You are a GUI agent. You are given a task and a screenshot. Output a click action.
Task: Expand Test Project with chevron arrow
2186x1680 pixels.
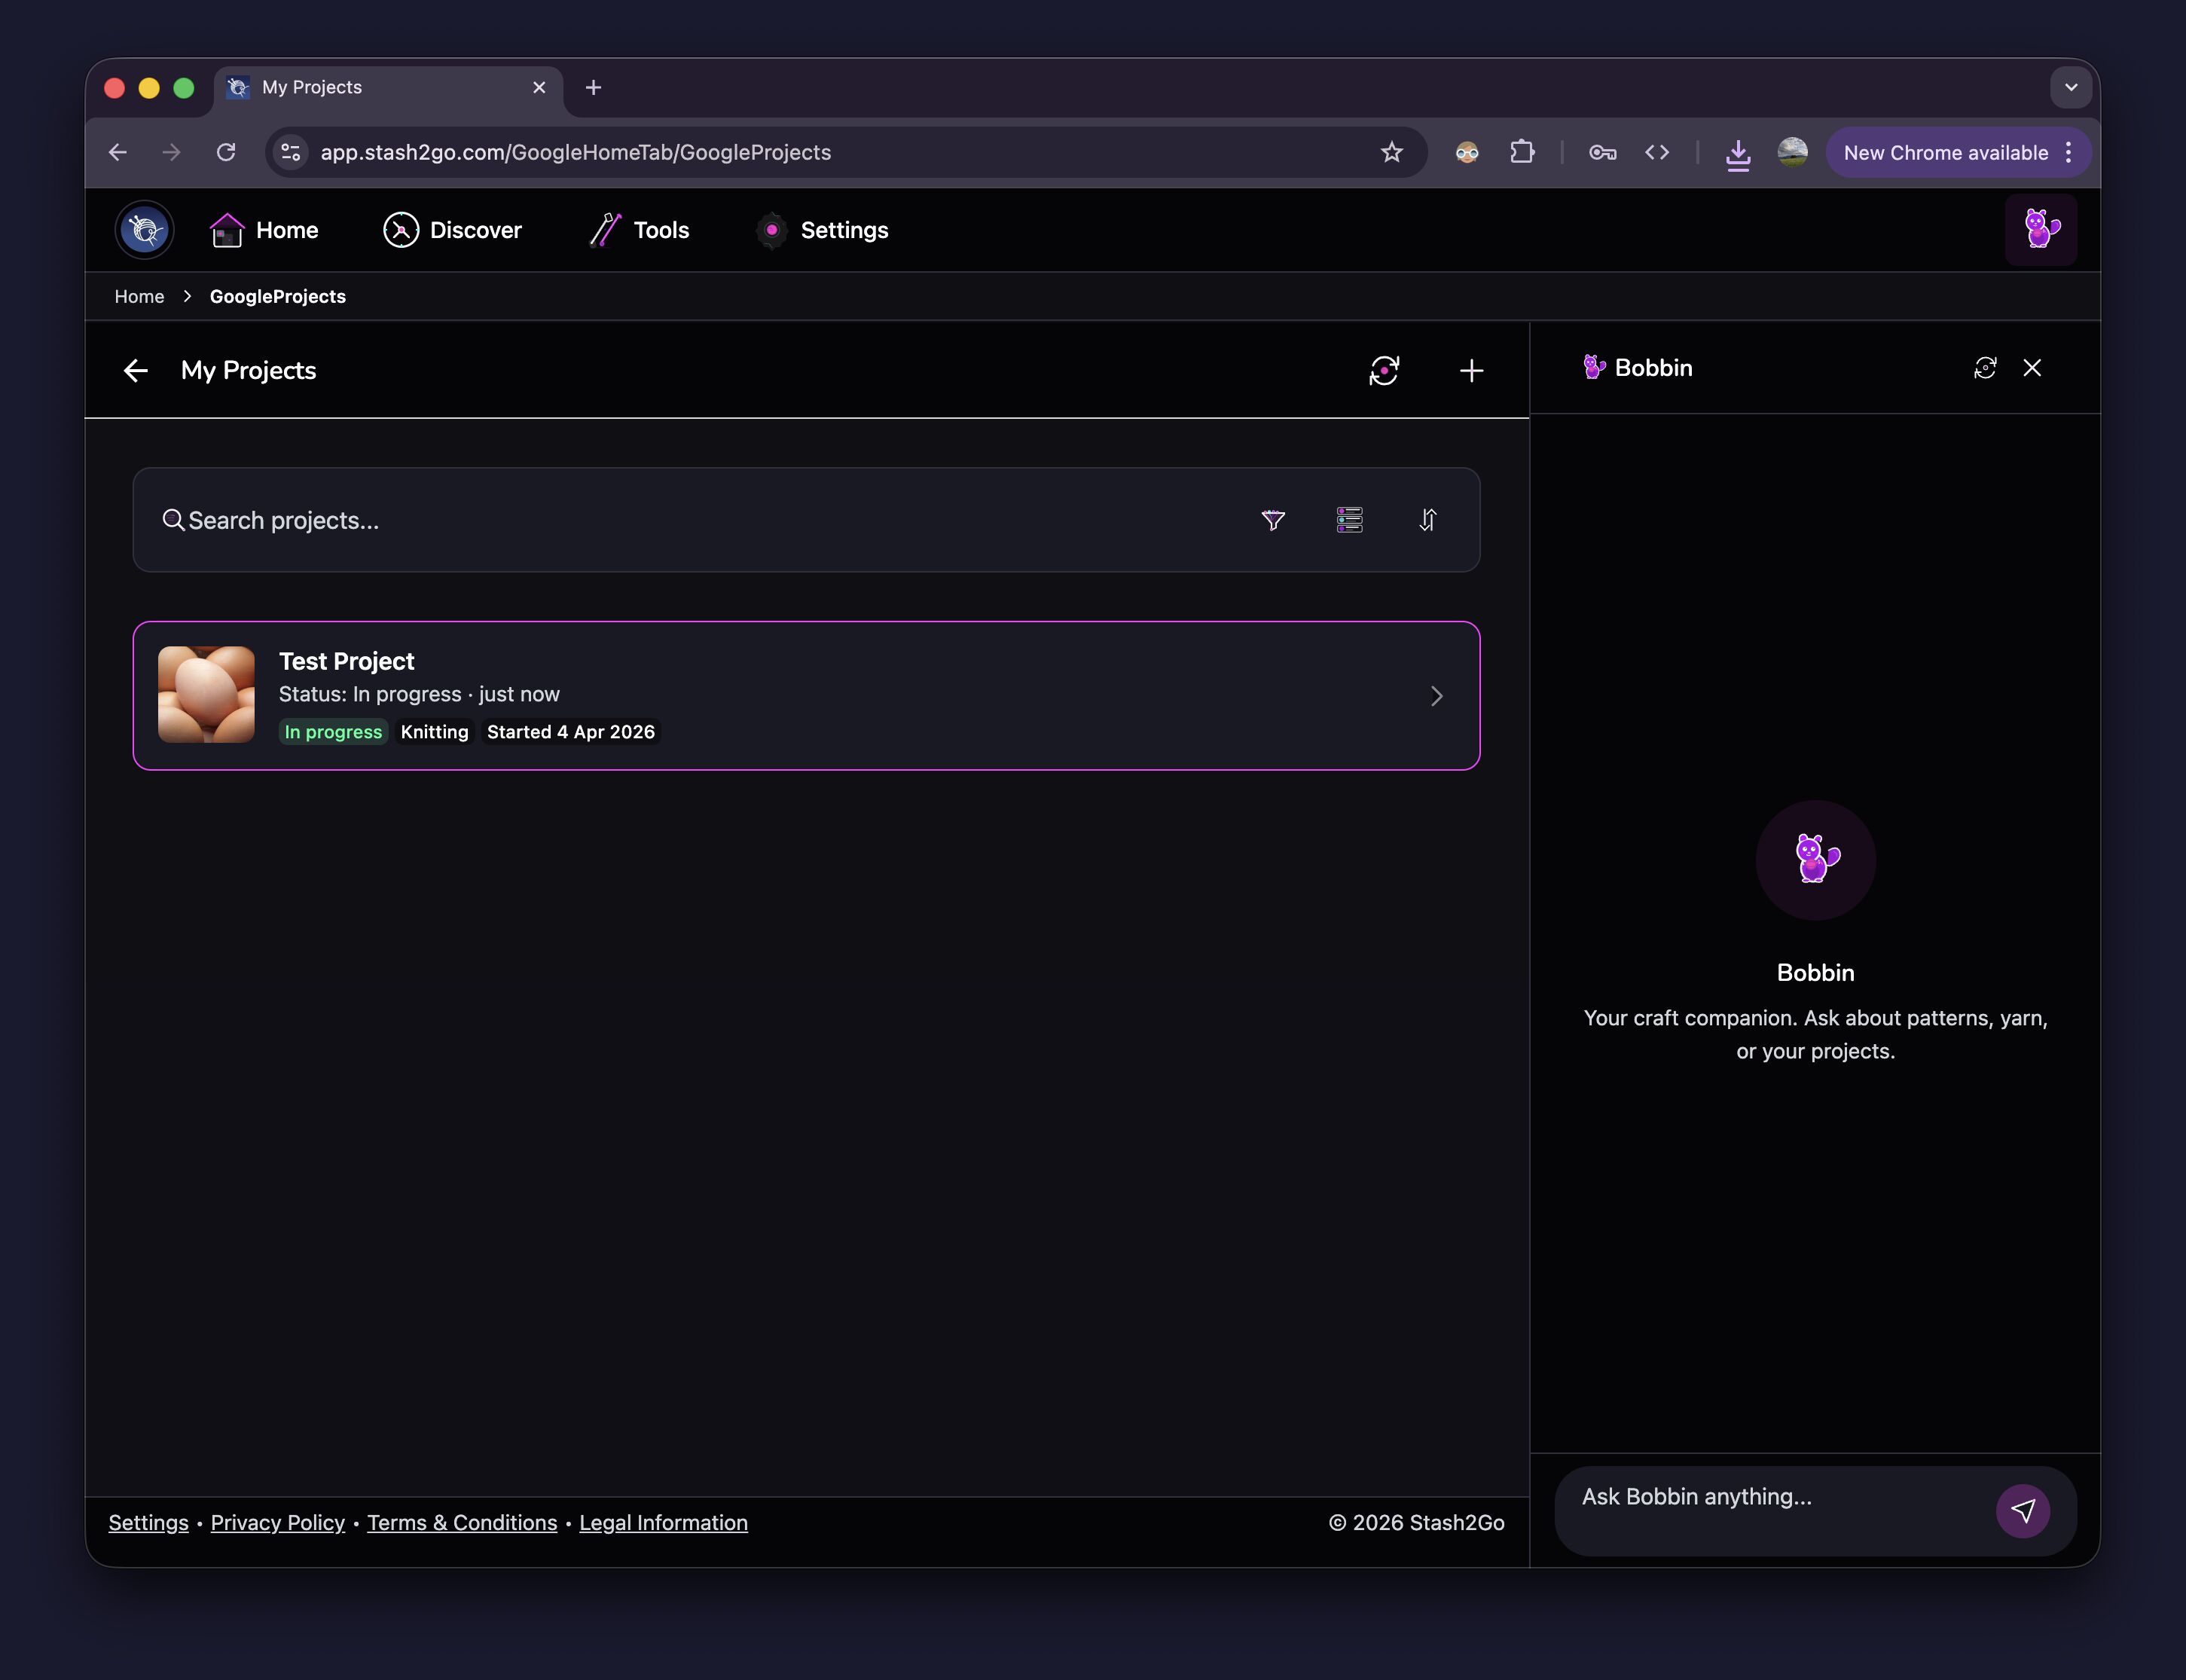click(x=1436, y=696)
